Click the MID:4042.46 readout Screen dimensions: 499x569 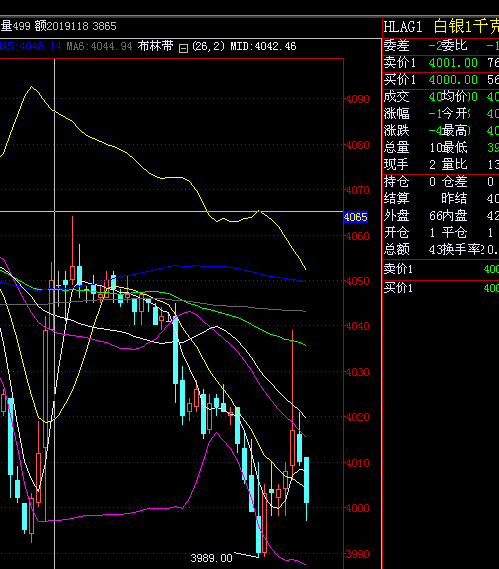point(263,46)
